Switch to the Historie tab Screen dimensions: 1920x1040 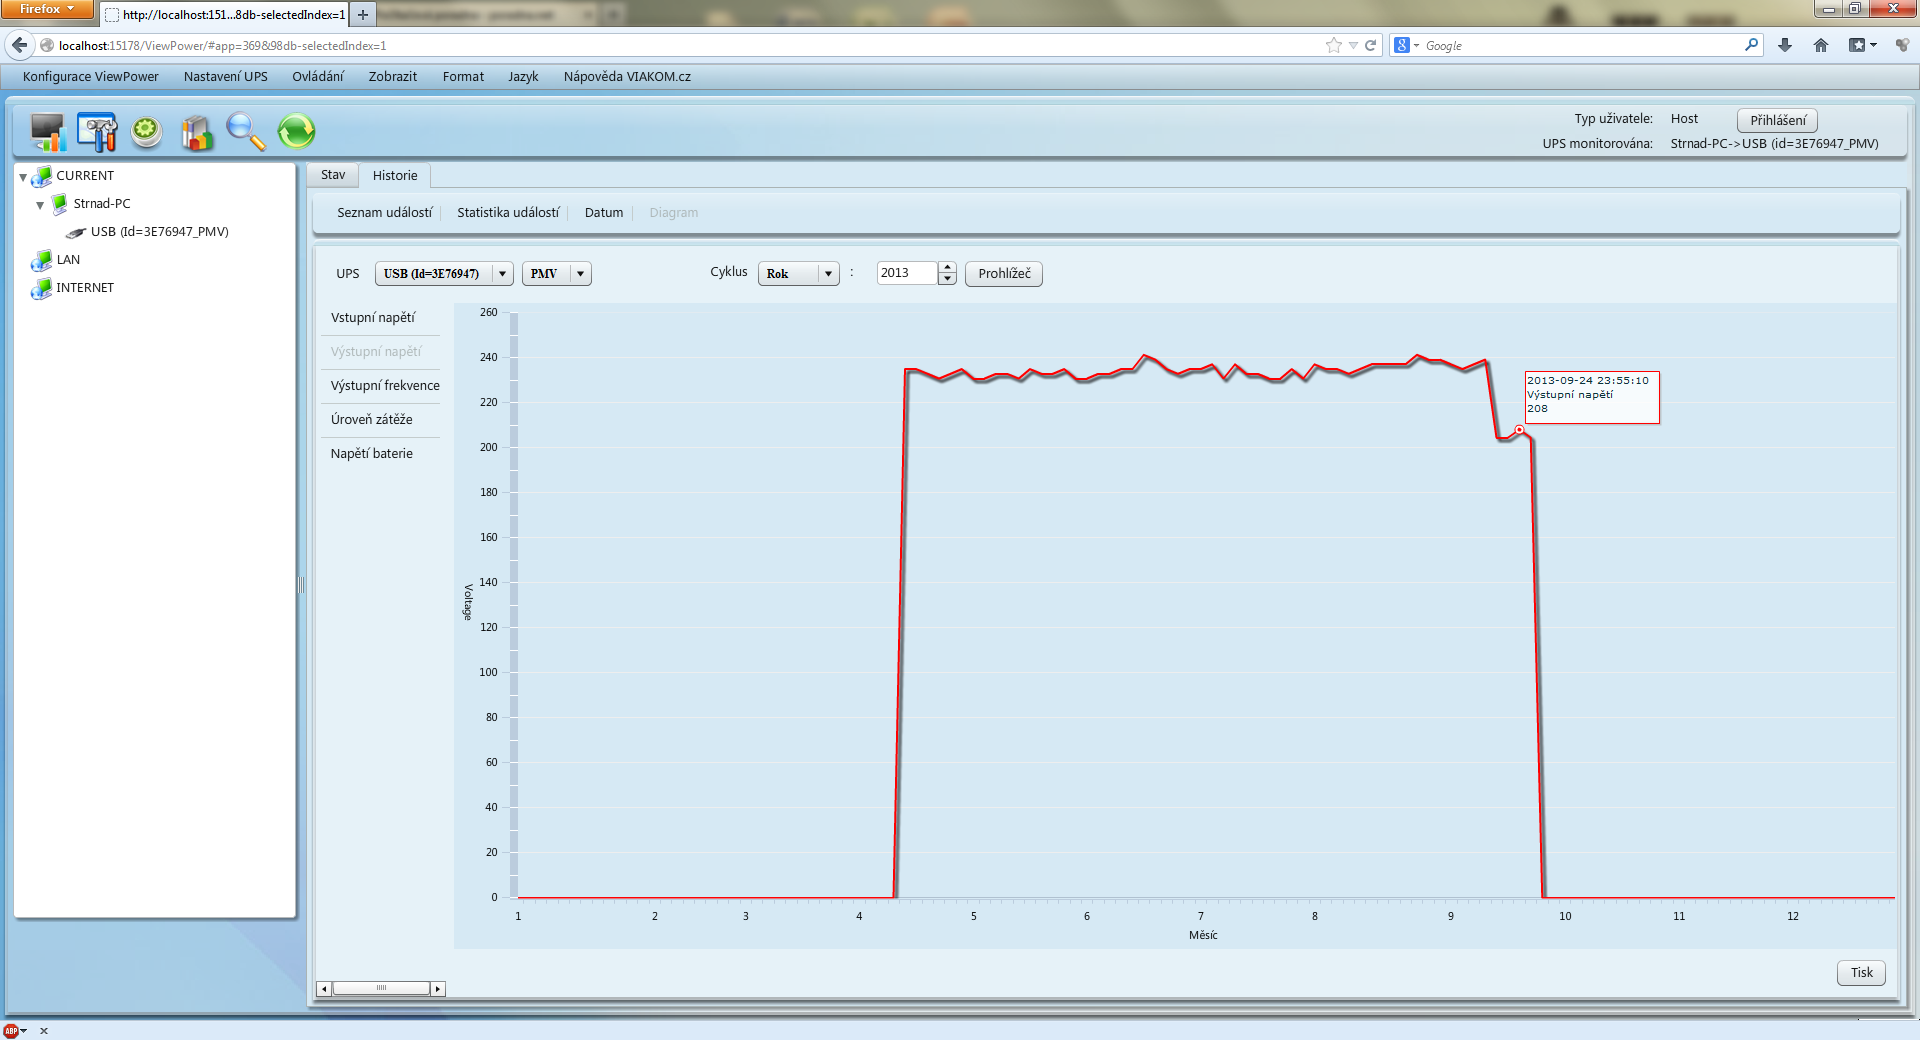[395, 176]
